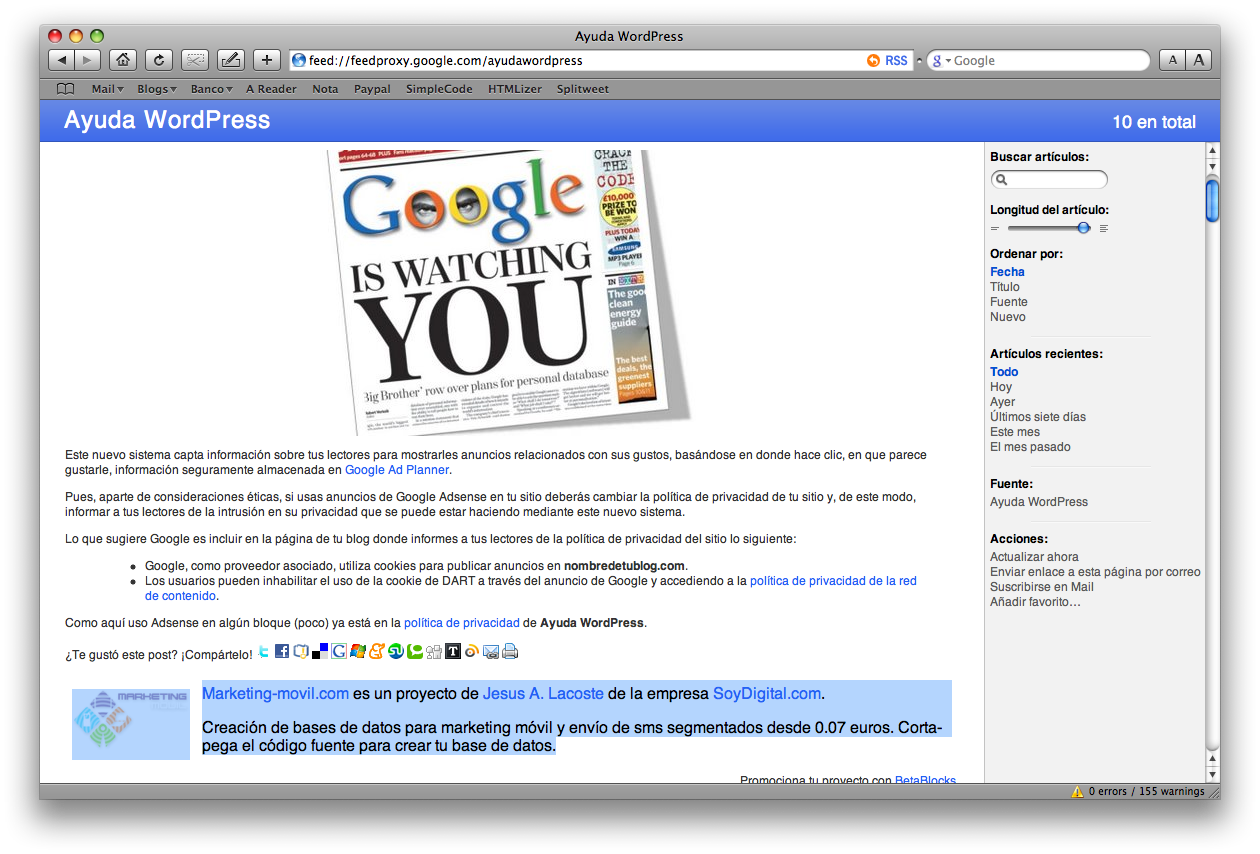Adjust the Longitud del artículo slider

click(1083, 228)
